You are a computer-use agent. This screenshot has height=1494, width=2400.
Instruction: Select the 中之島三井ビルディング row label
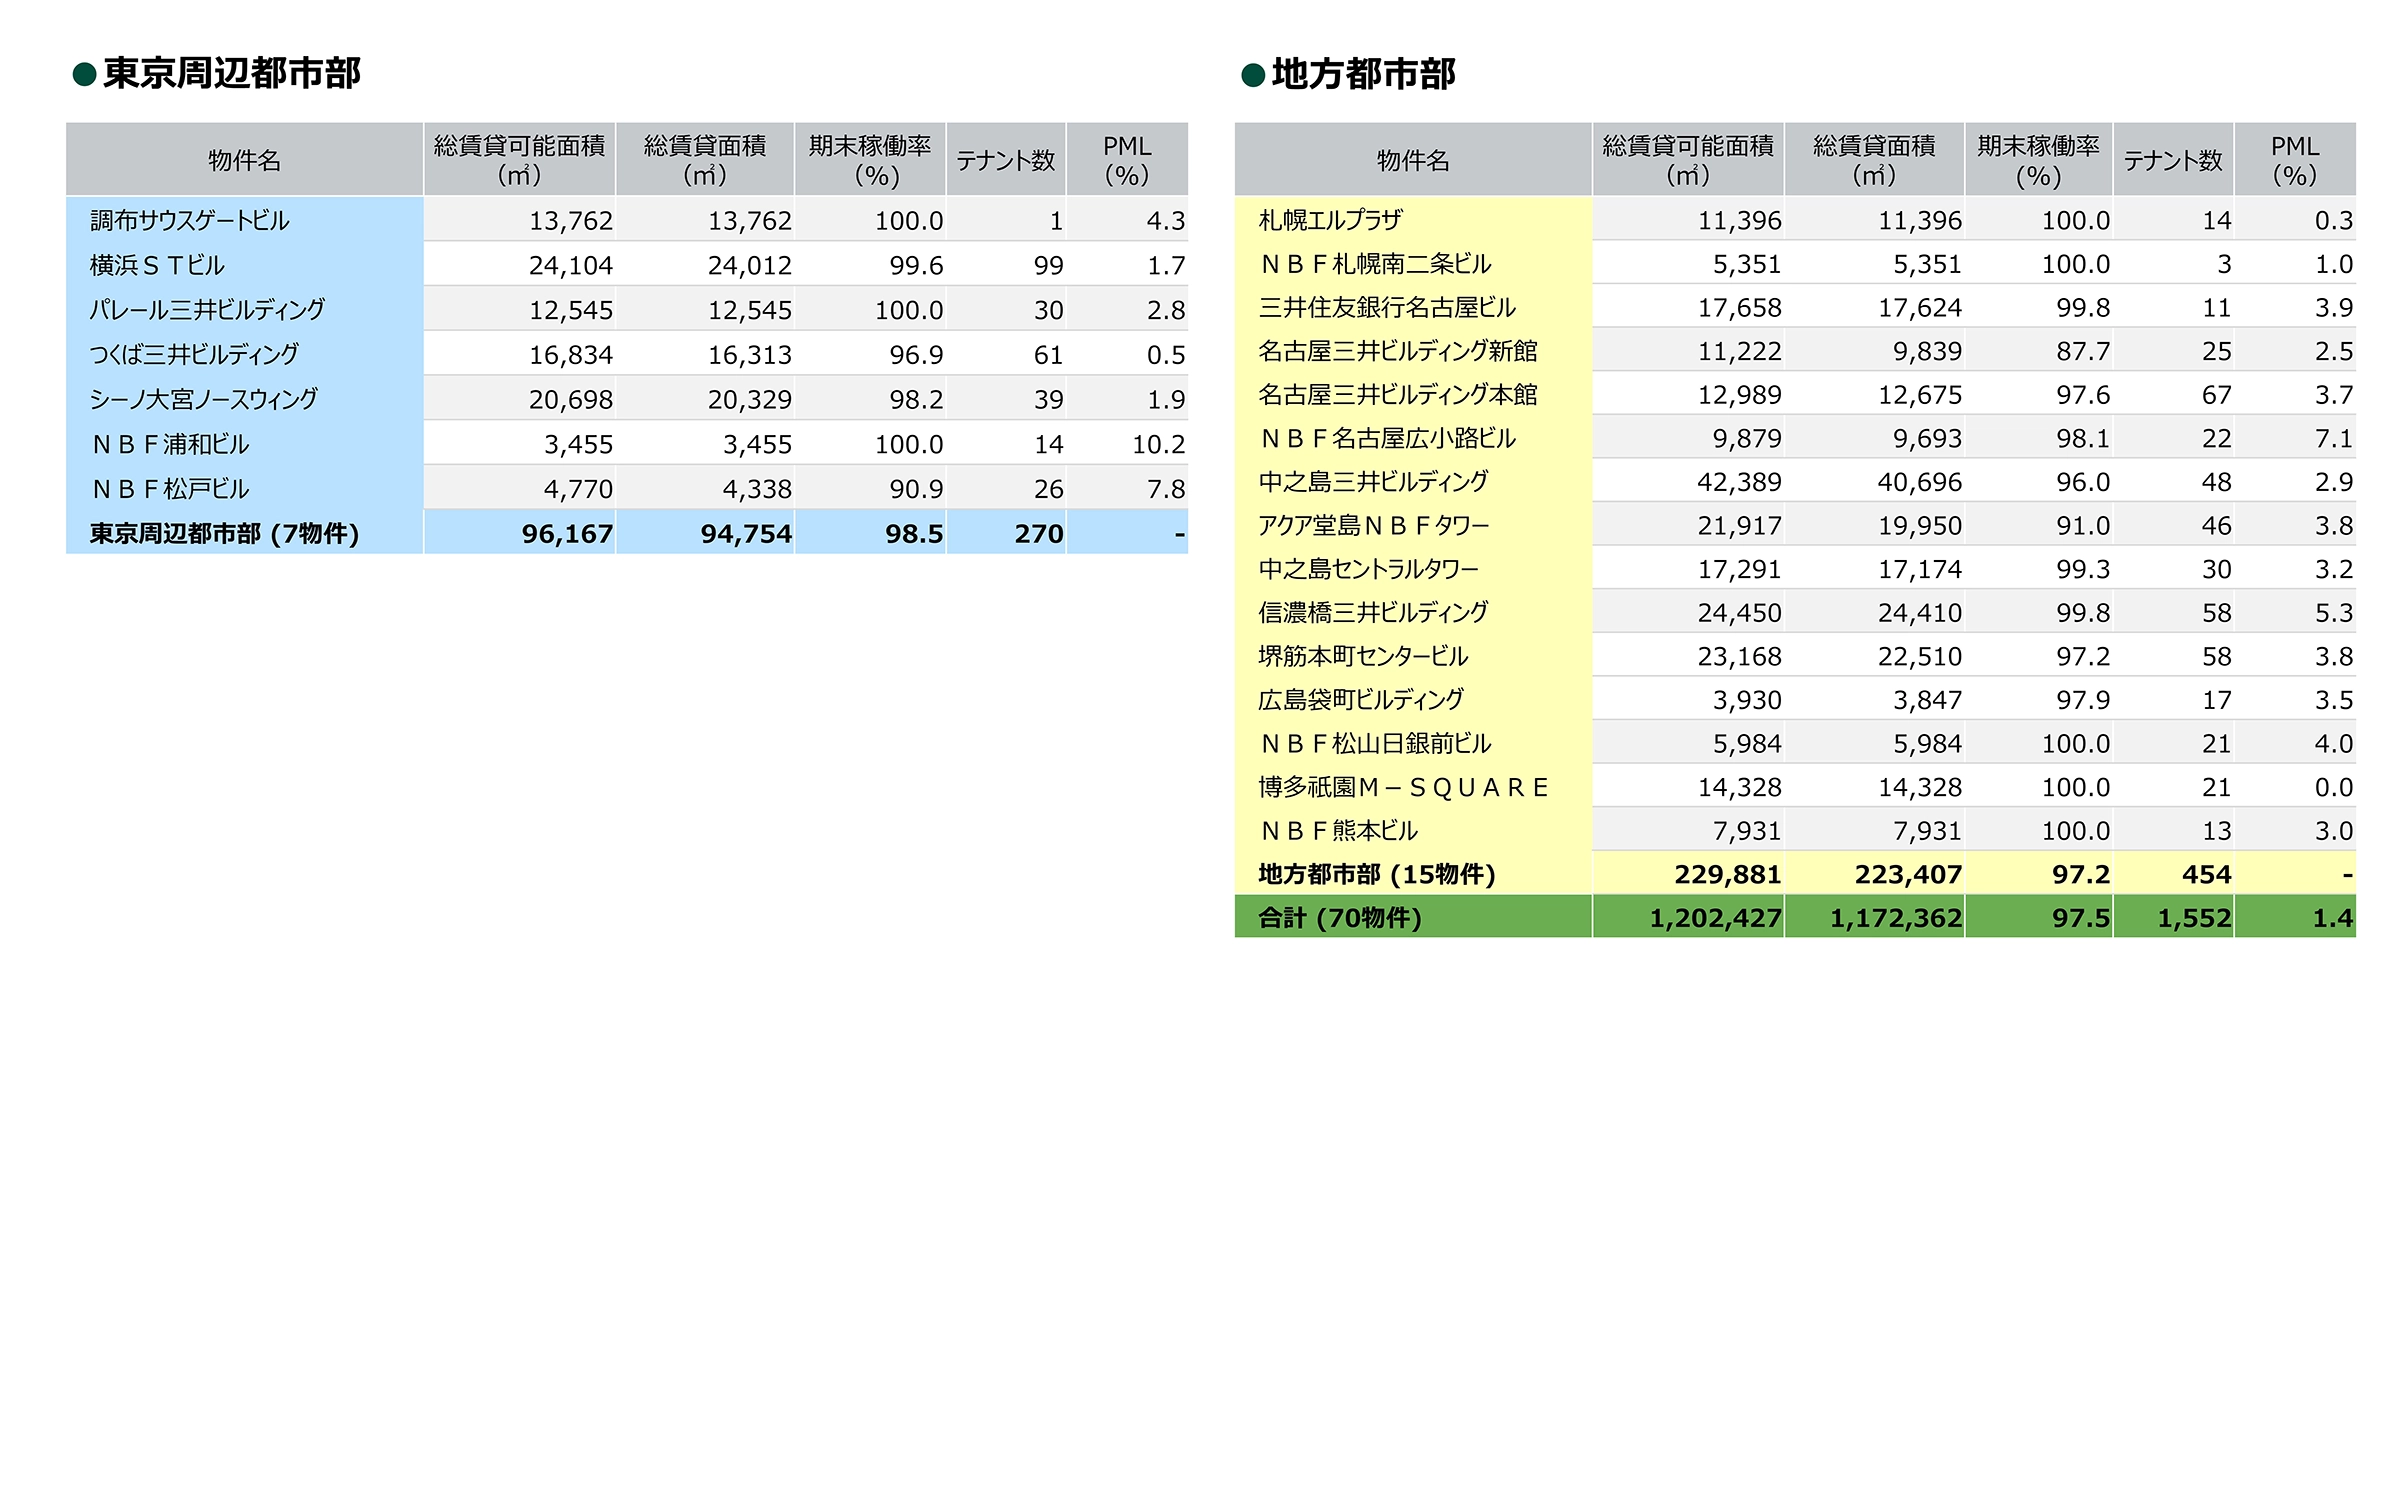tap(1373, 482)
